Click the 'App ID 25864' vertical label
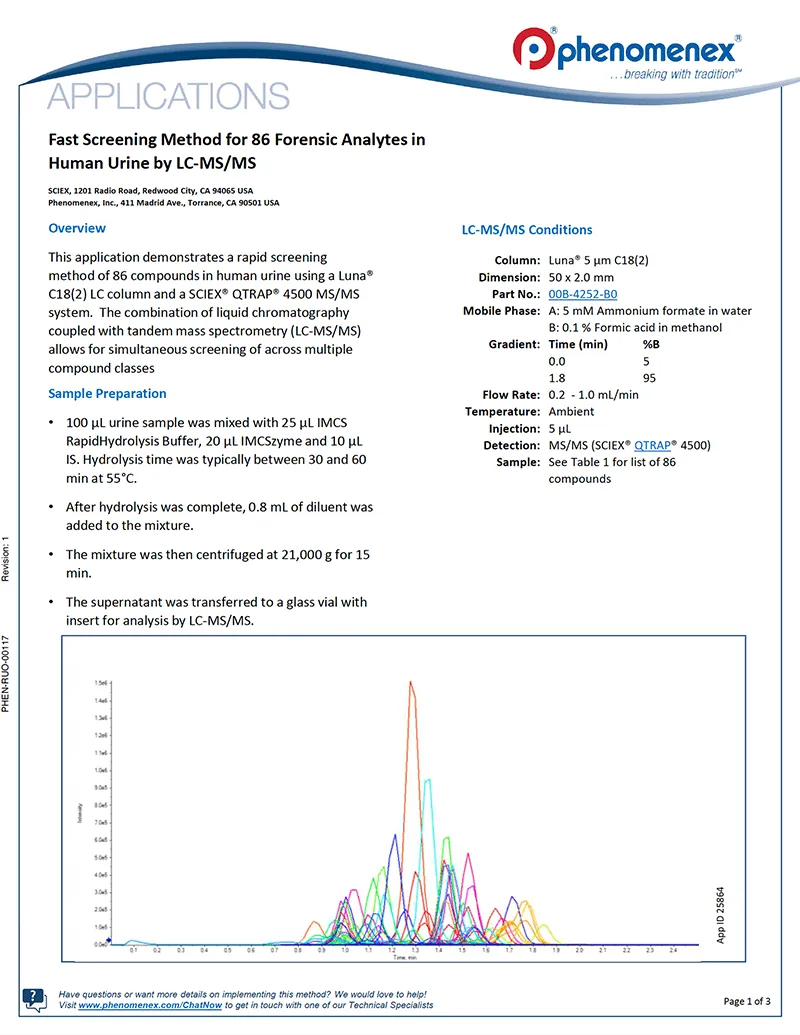This screenshot has width=800, height=1035. 721,915
